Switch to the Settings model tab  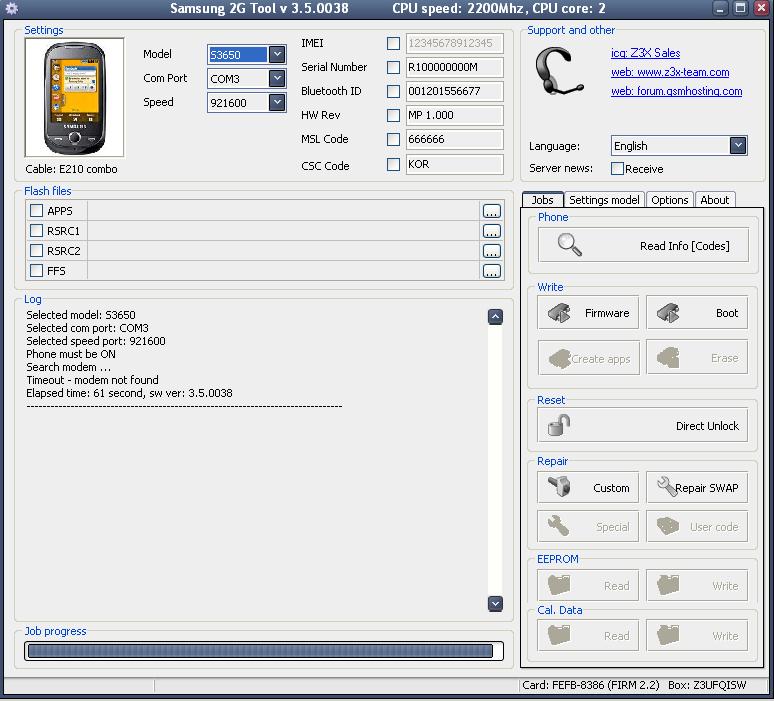[604, 200]
